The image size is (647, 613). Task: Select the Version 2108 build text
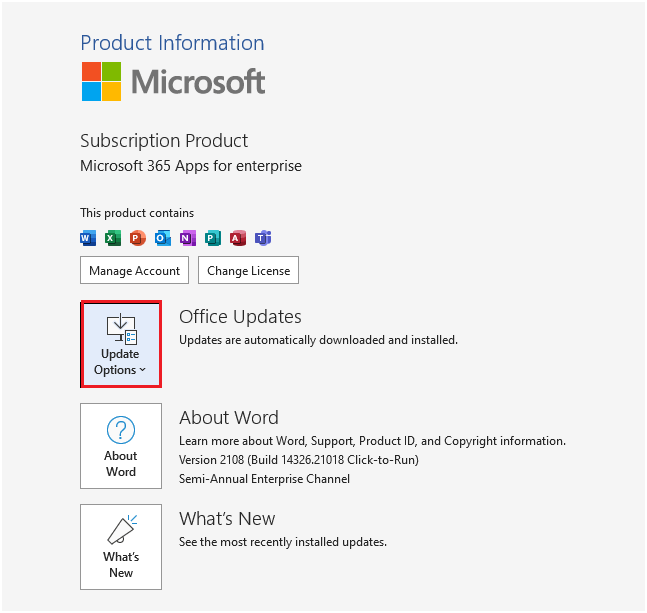click(298, 460)
